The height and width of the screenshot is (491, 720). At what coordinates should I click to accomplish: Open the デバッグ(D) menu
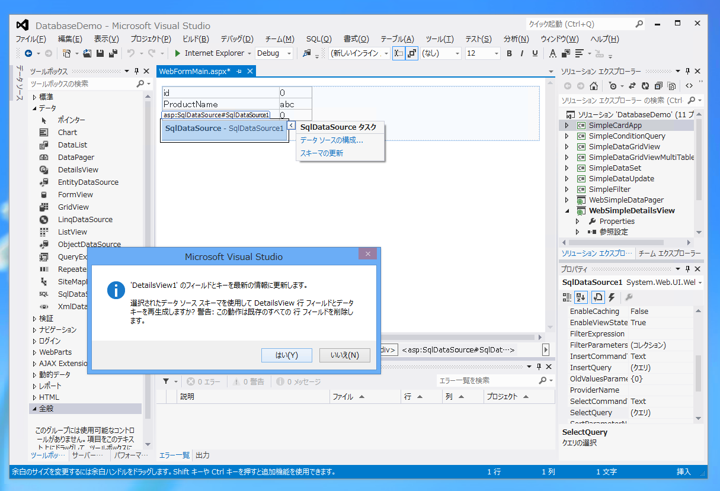click(x=237, y=39)
